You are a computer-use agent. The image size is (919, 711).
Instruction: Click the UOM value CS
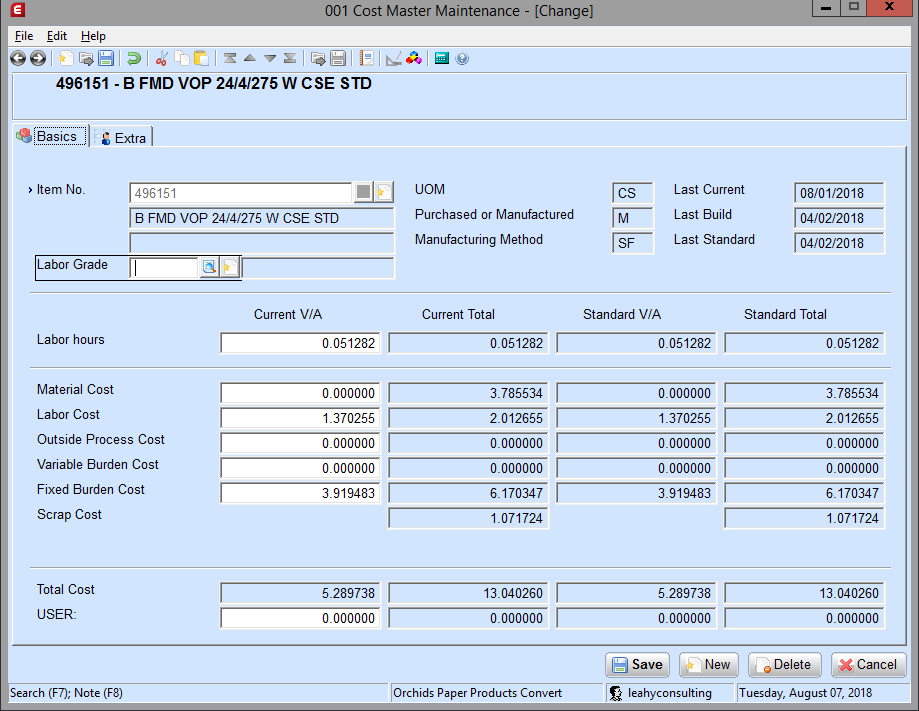632,193
